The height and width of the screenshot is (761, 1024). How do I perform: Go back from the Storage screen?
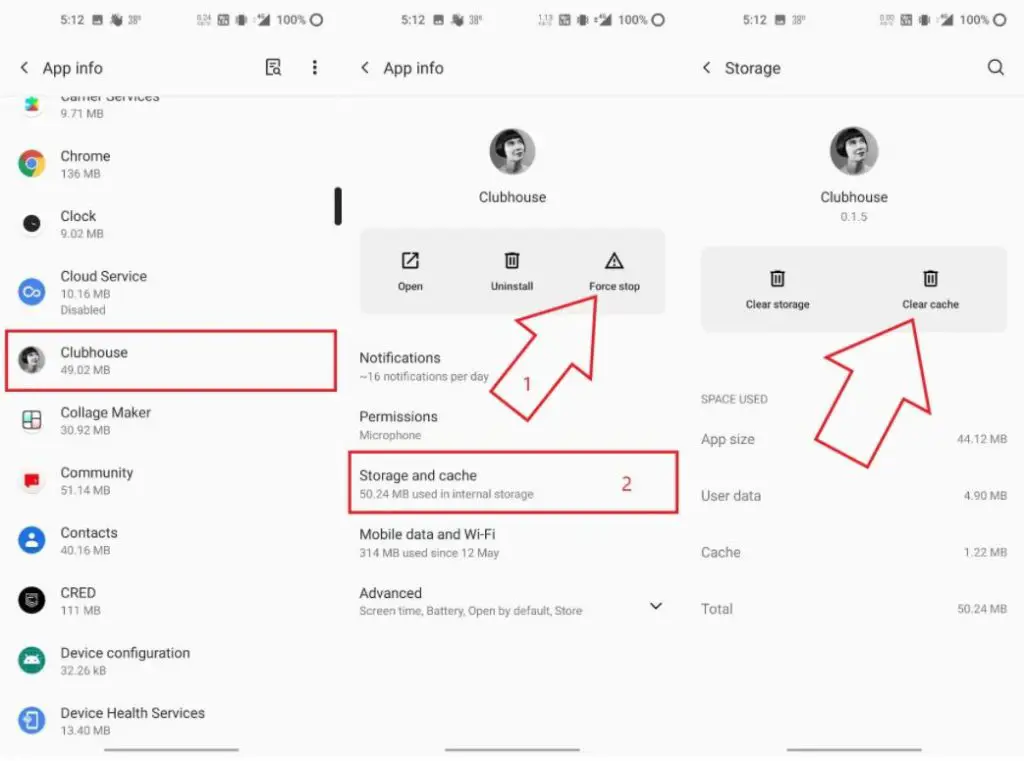(706, 67)
